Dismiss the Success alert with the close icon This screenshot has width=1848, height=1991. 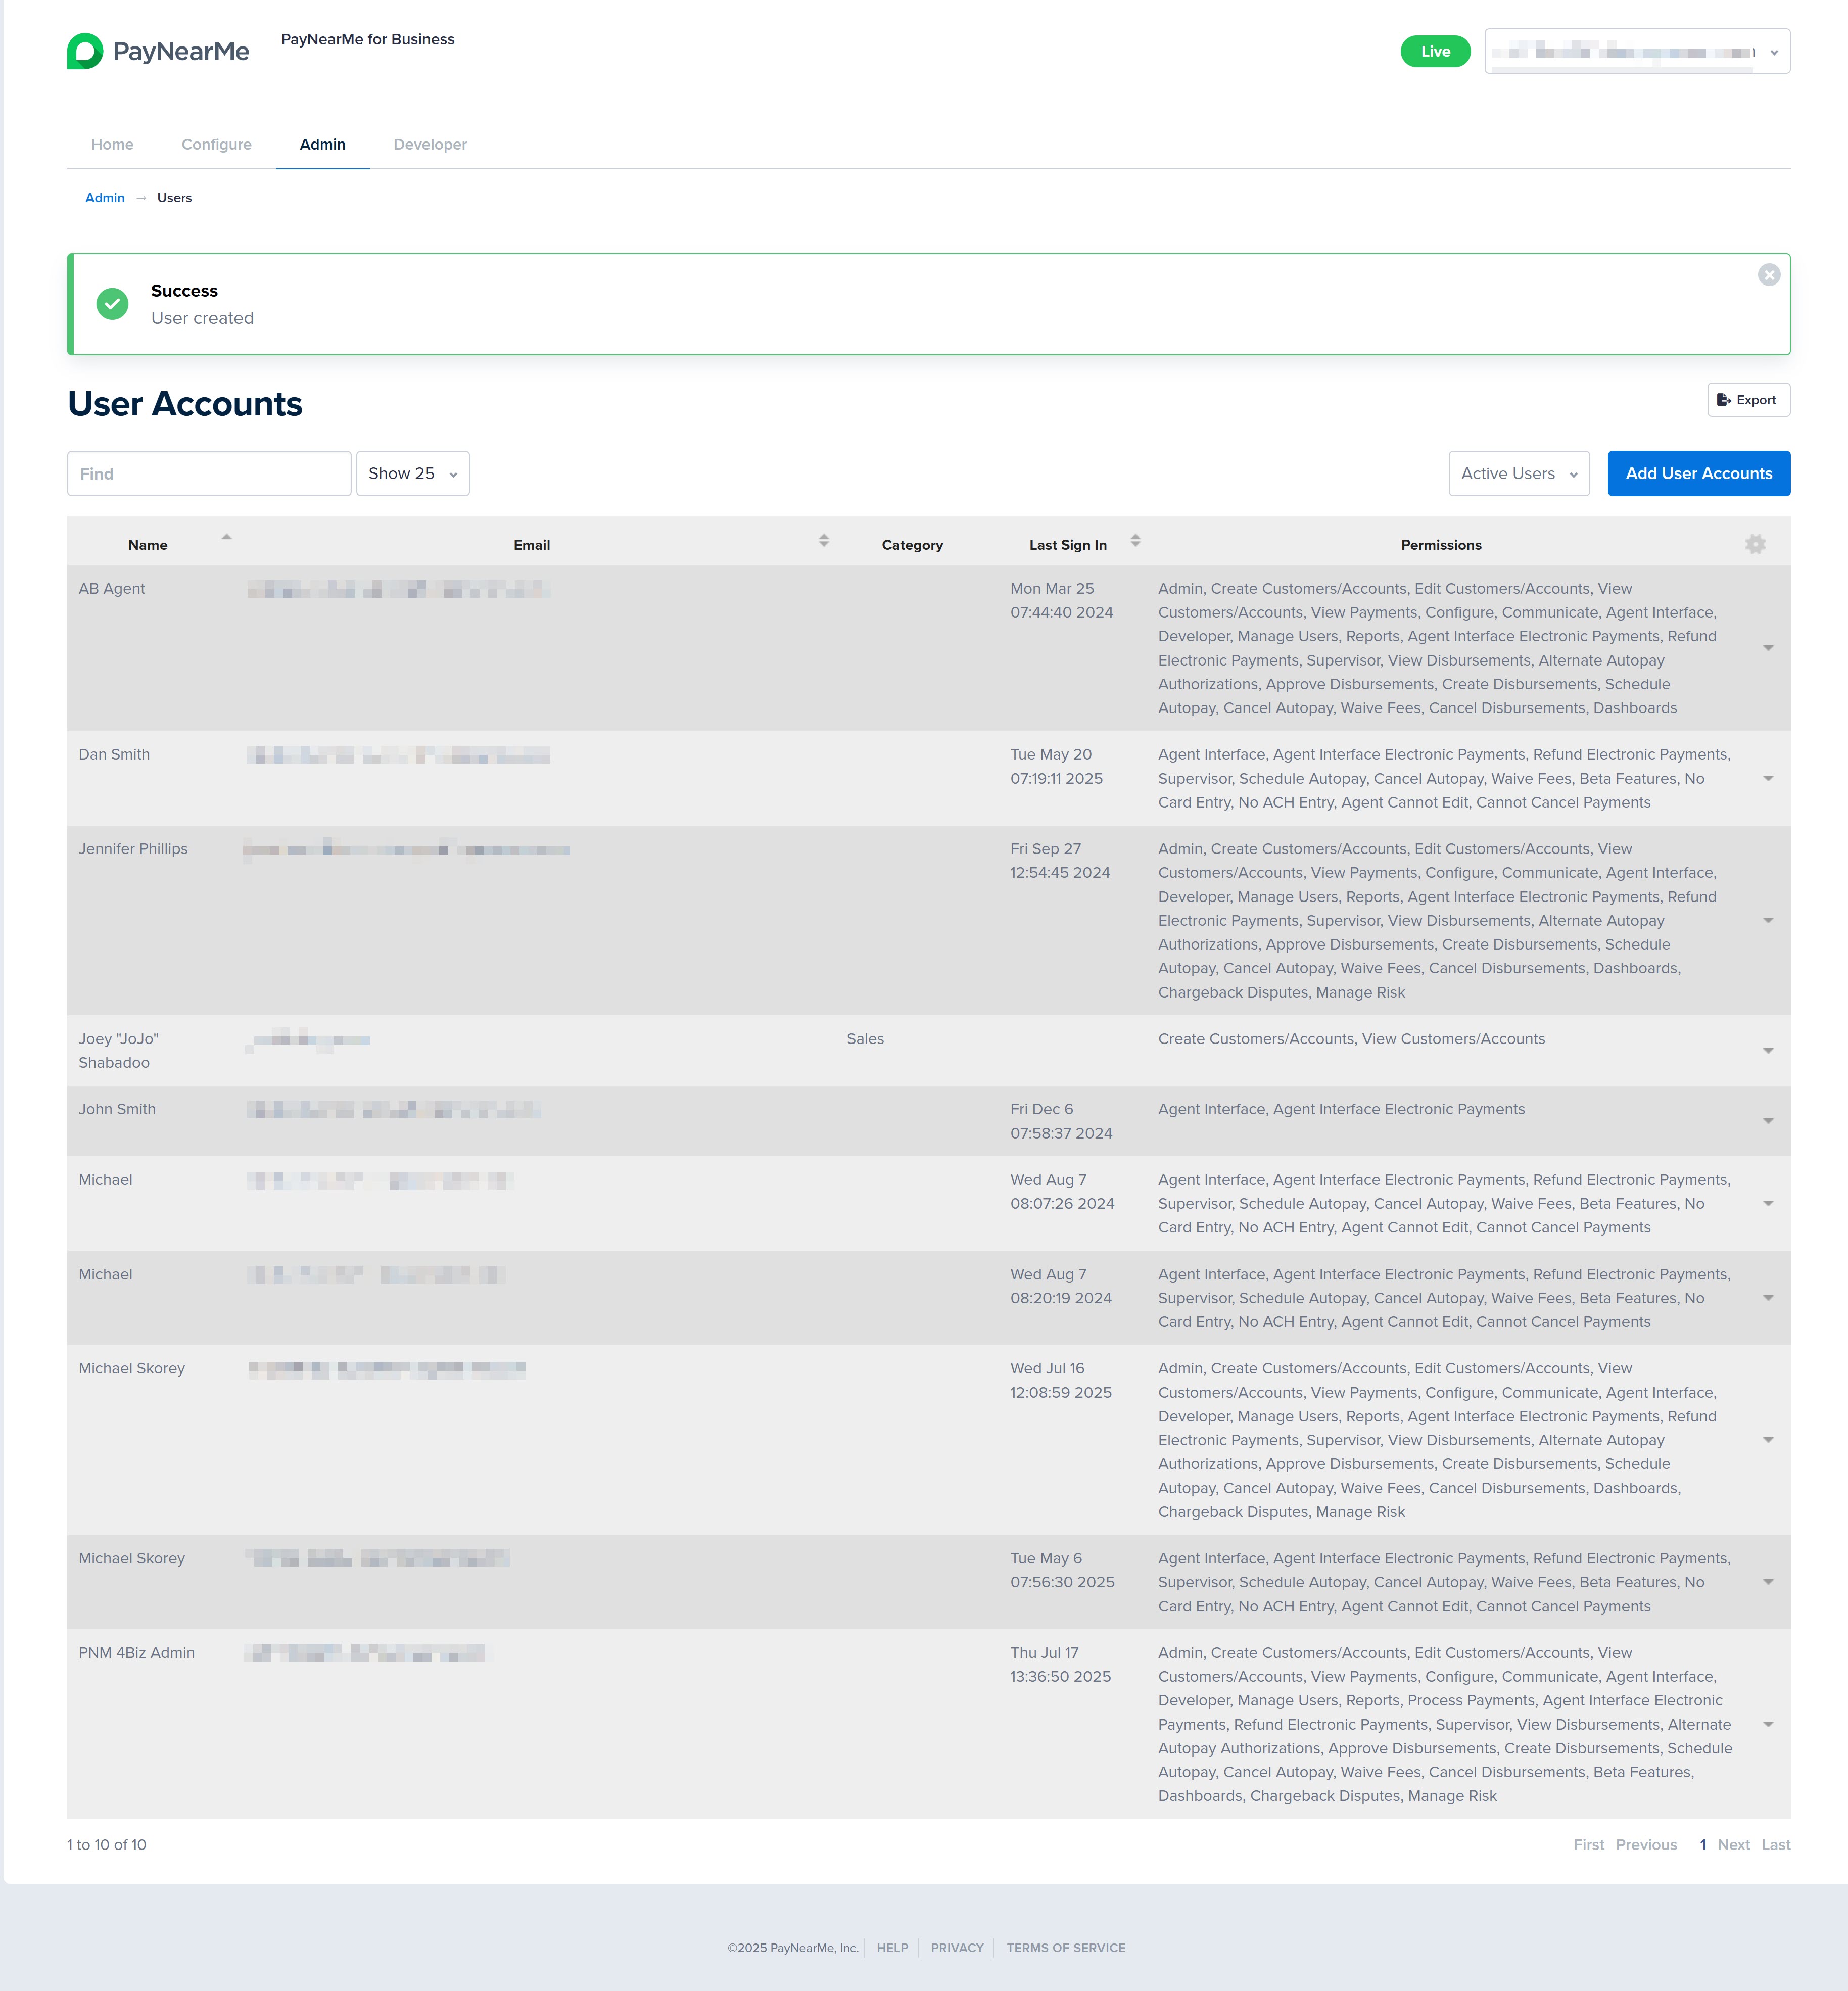(1768, 275)
